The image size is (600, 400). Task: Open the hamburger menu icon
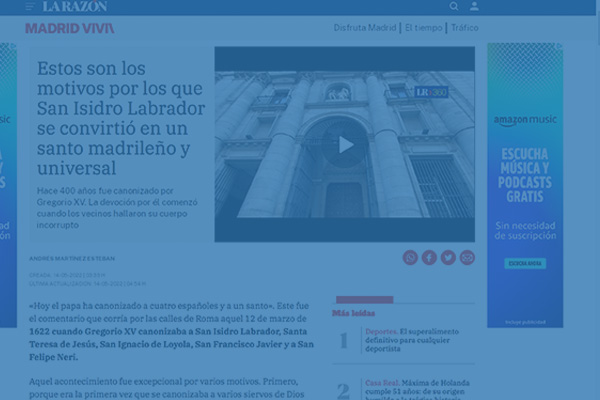(x=30, y=6)
